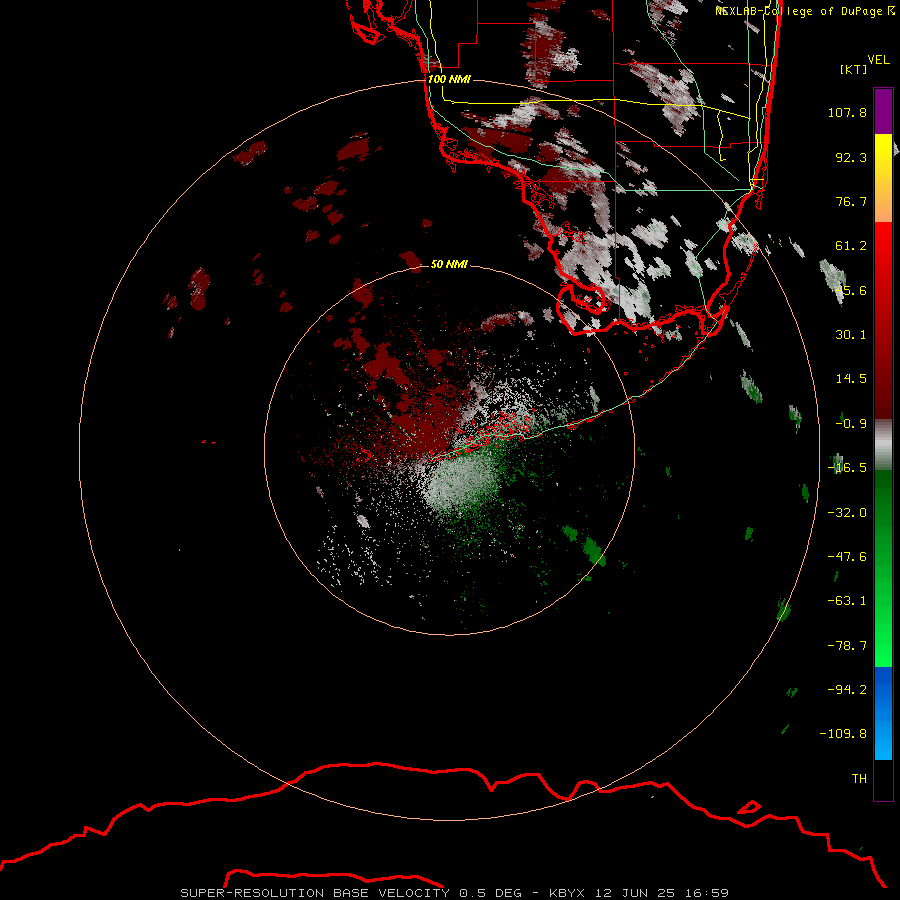The image size is (900, 900).
Task: Click the VEL legend title
Action: (878, 60)
